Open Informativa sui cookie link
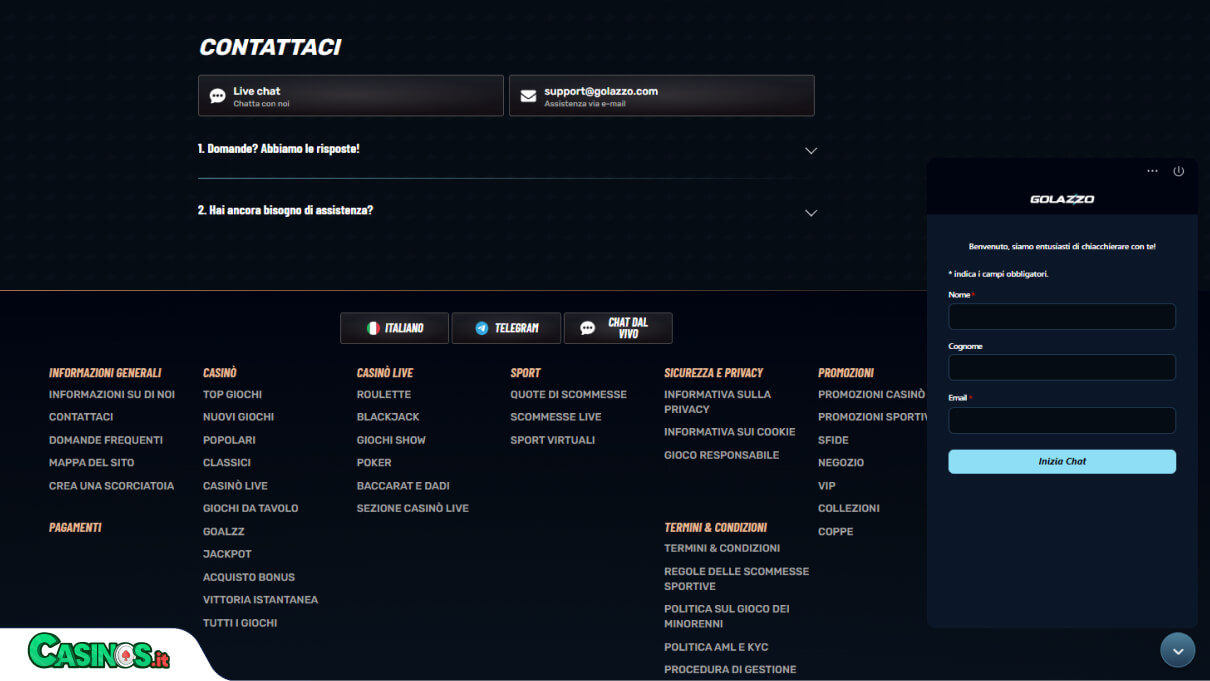This screenshot has height=681, width=1210. point(730,432)
